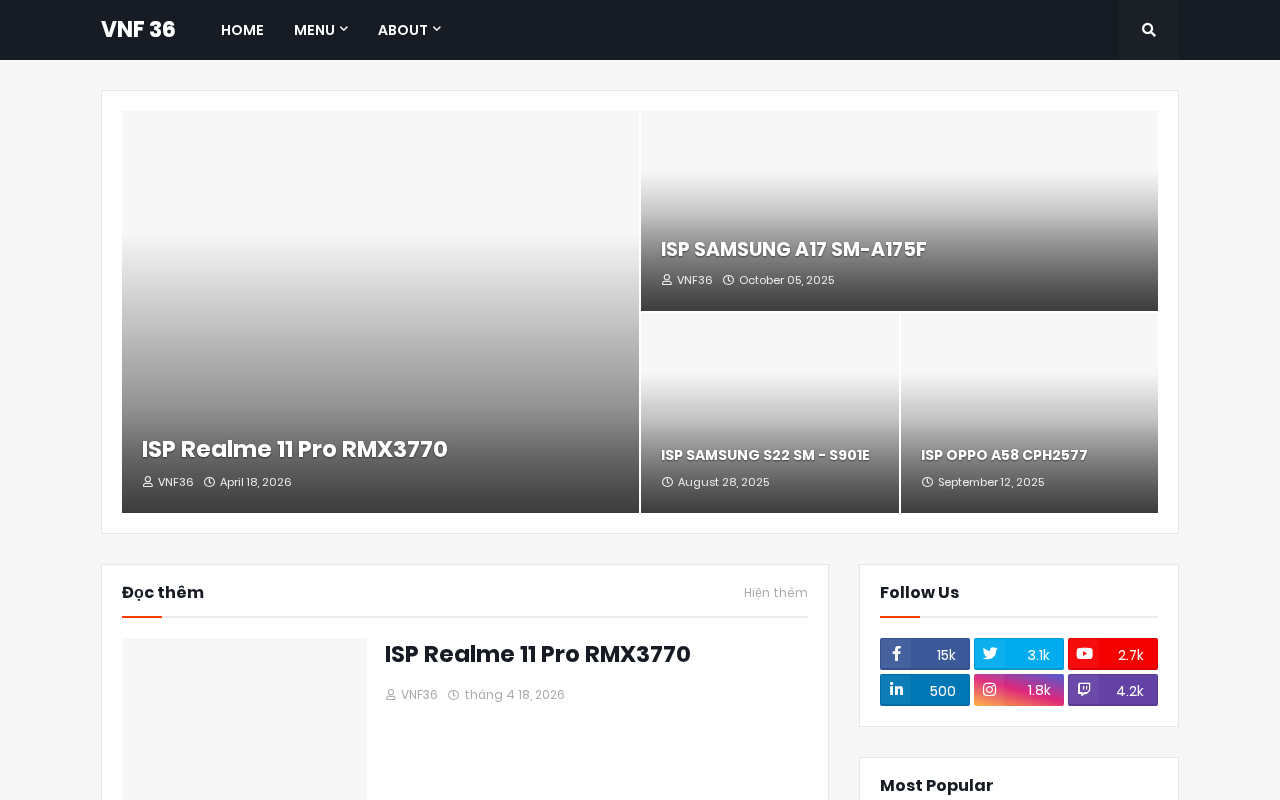
Task: Open the Facebook follow button showing 15k
Action: (925, 654)
